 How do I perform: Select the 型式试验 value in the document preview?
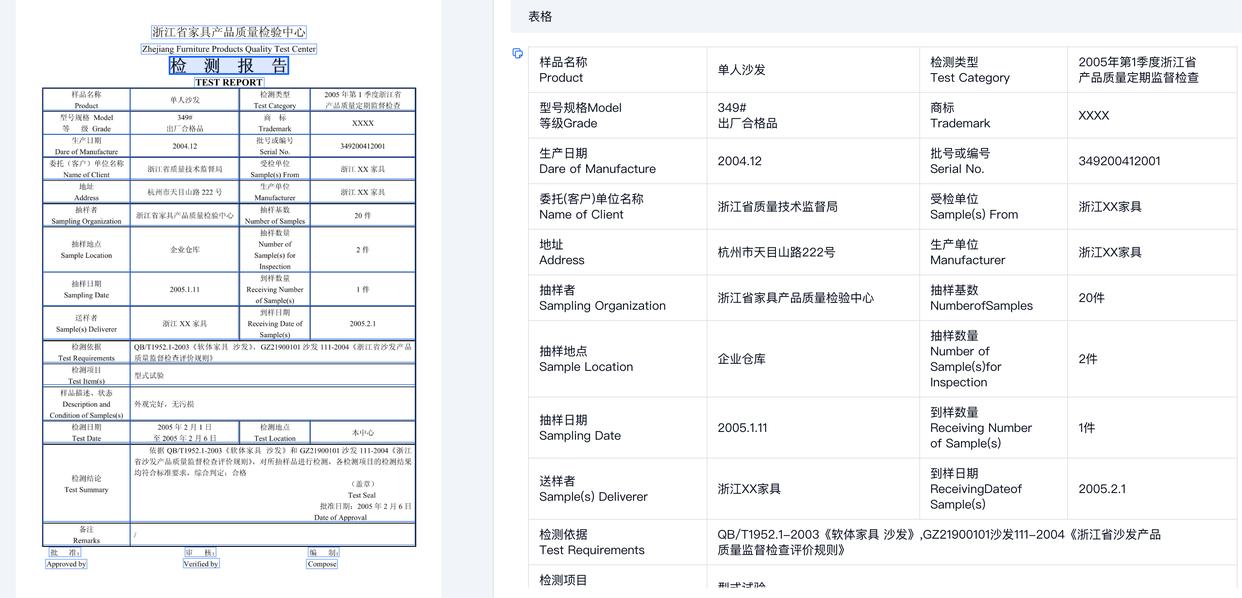coord(149,375)
